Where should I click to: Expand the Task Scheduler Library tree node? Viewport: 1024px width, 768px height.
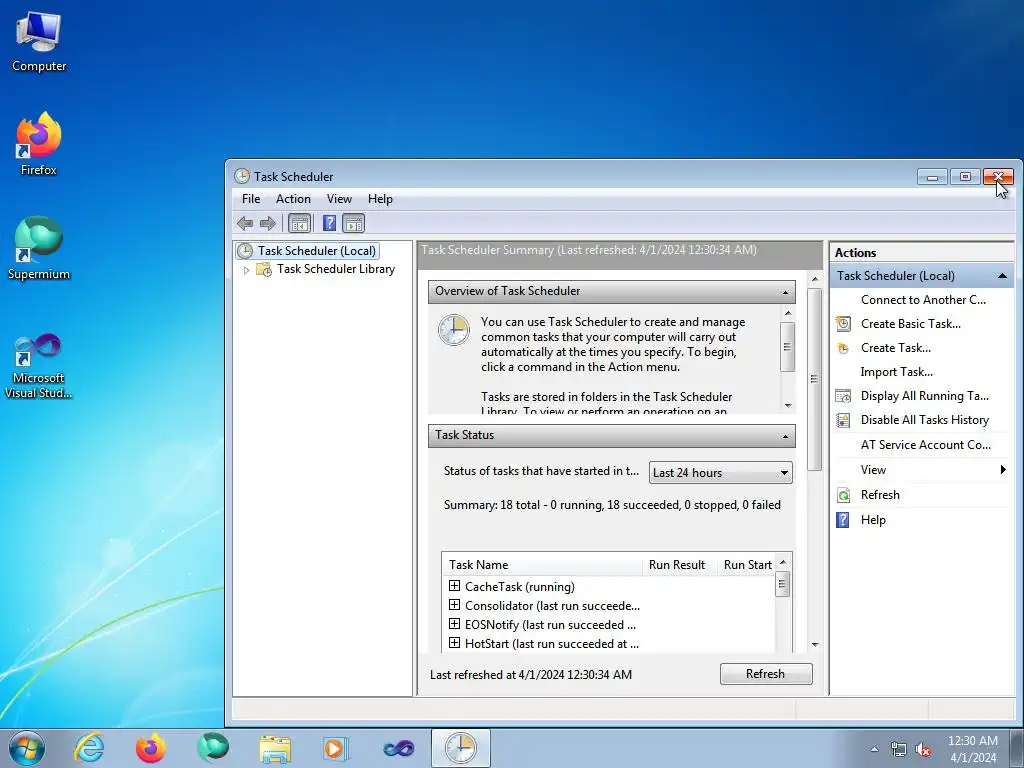click(x=246, y=270)
